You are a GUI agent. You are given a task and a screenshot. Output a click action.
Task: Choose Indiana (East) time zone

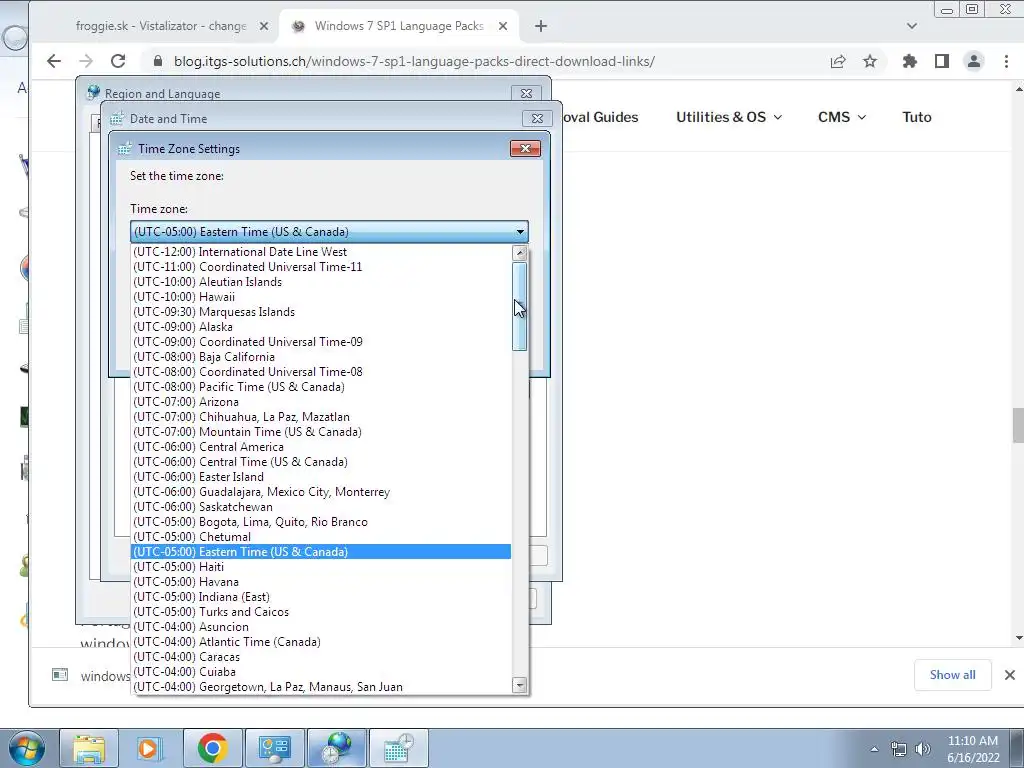321,598
